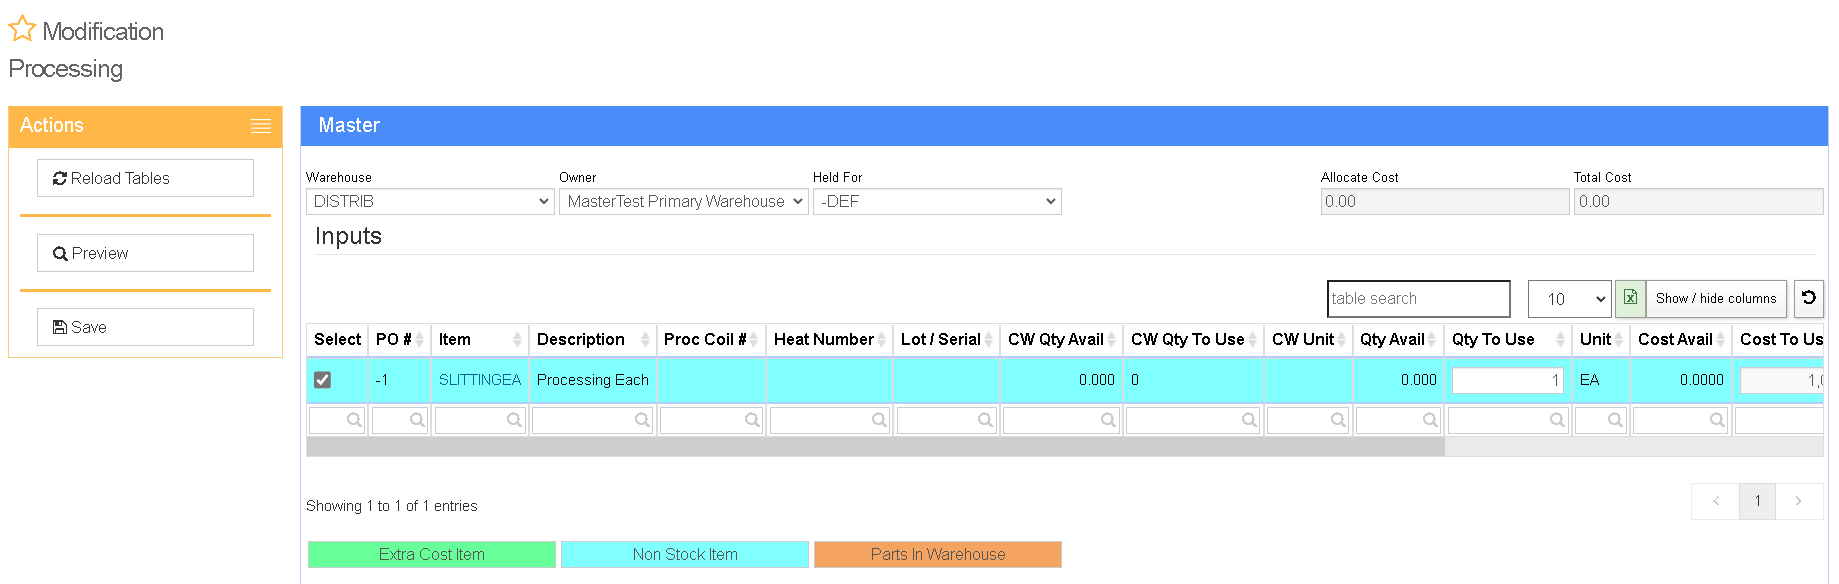Click the Item column filter box
The height and width of the screenshot is (584, 1839).
tap(479, 420)
